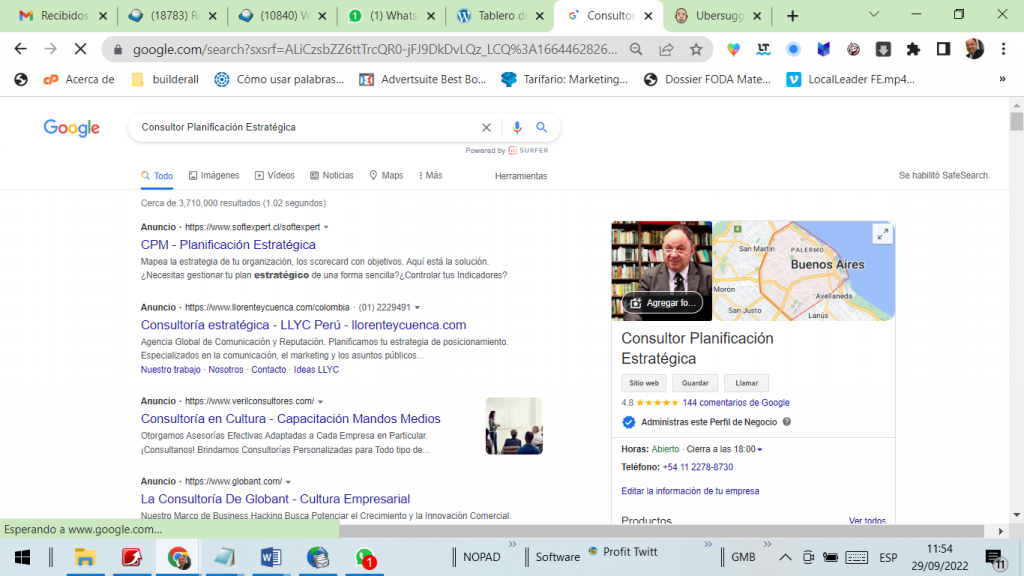Go back to the previous page

(21, 49)
